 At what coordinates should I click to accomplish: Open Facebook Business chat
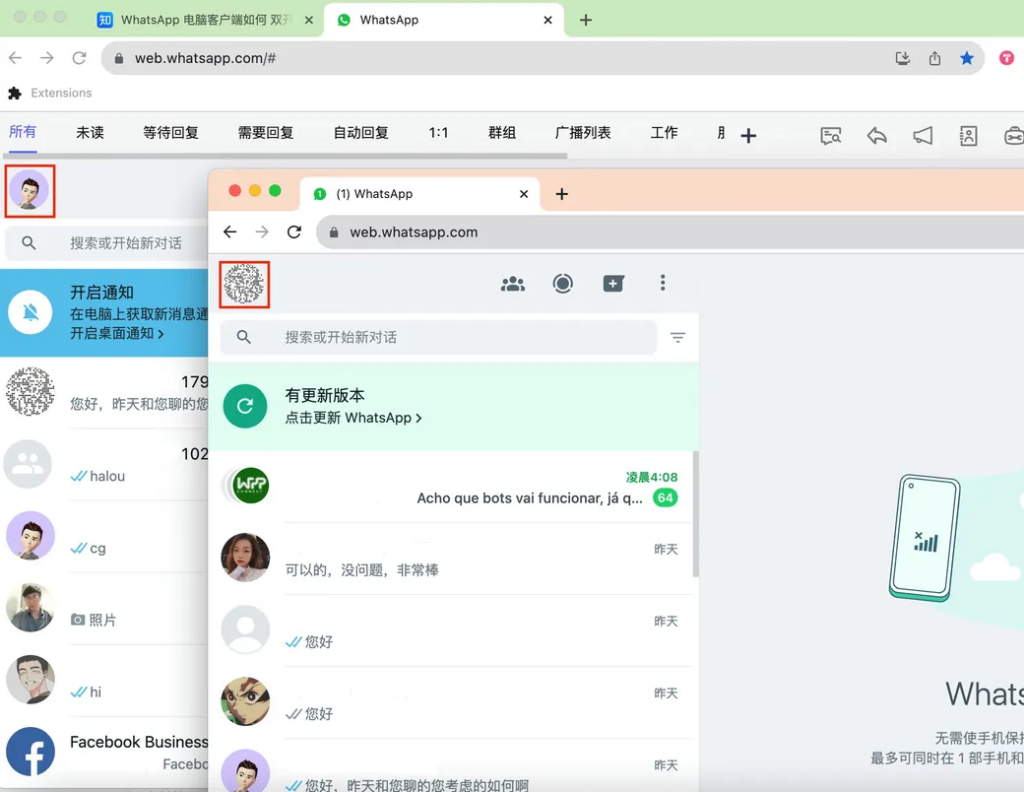(x=104, y=752)
